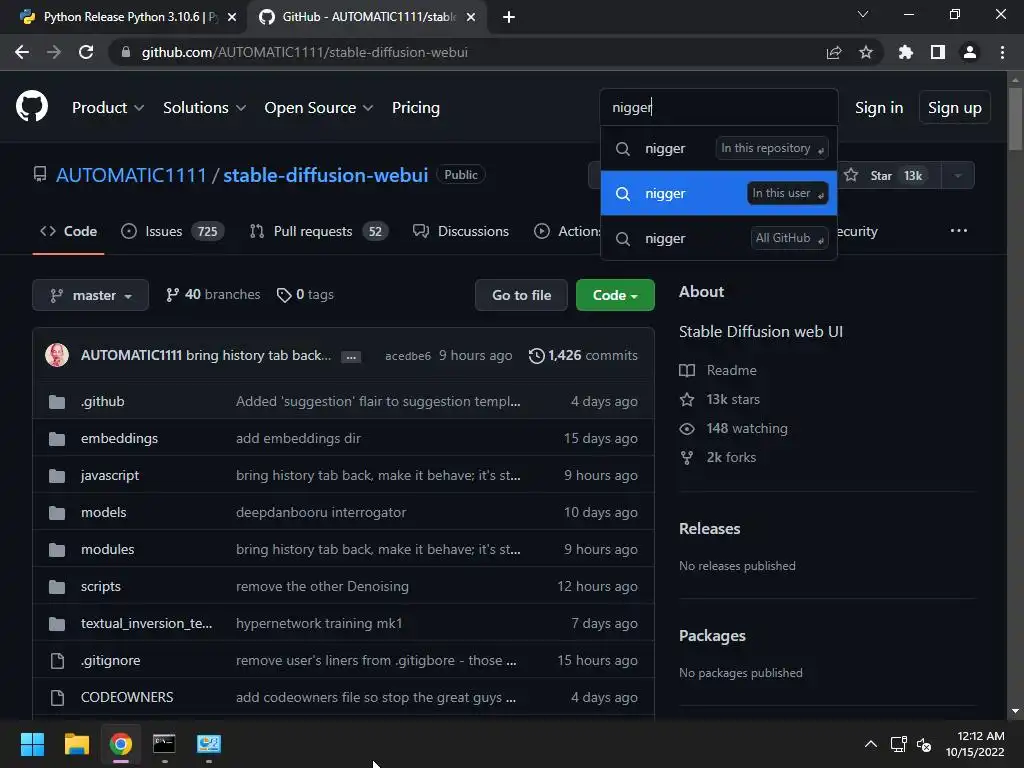Viewport: 1024px width, 768px height.
Task: Expand the Open Source navigation dropdown
Action: coord(319,107)
